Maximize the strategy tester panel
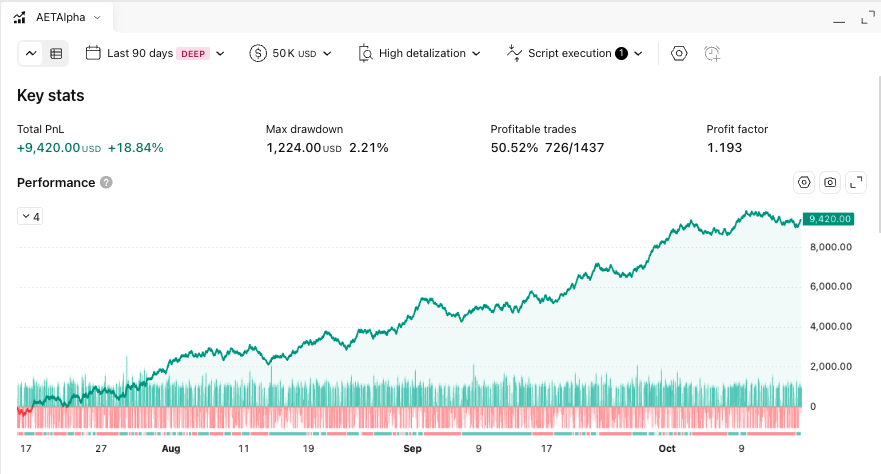Viewport: 881px width, 474px height. [x=868, y=18]
